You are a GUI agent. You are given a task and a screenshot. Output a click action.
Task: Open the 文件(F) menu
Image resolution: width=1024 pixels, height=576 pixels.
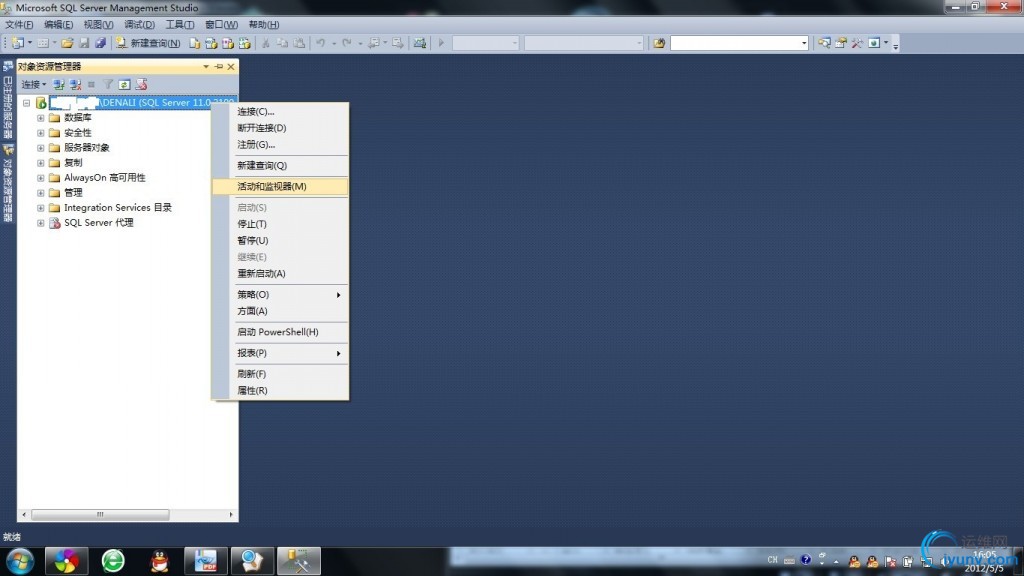pyautogui.click(x=20, y=25)
